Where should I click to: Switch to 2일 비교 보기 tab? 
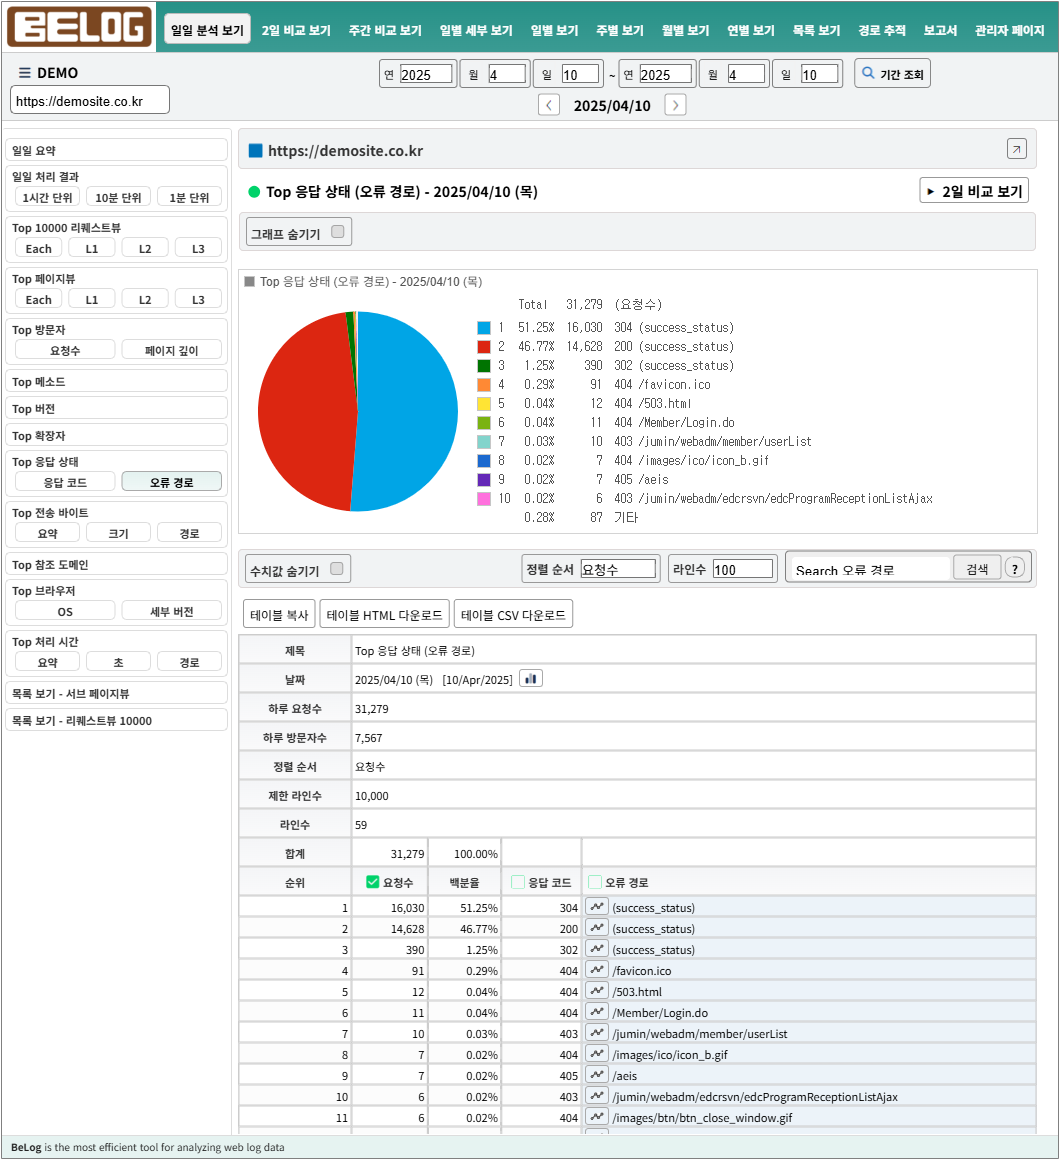coord(296,30)
